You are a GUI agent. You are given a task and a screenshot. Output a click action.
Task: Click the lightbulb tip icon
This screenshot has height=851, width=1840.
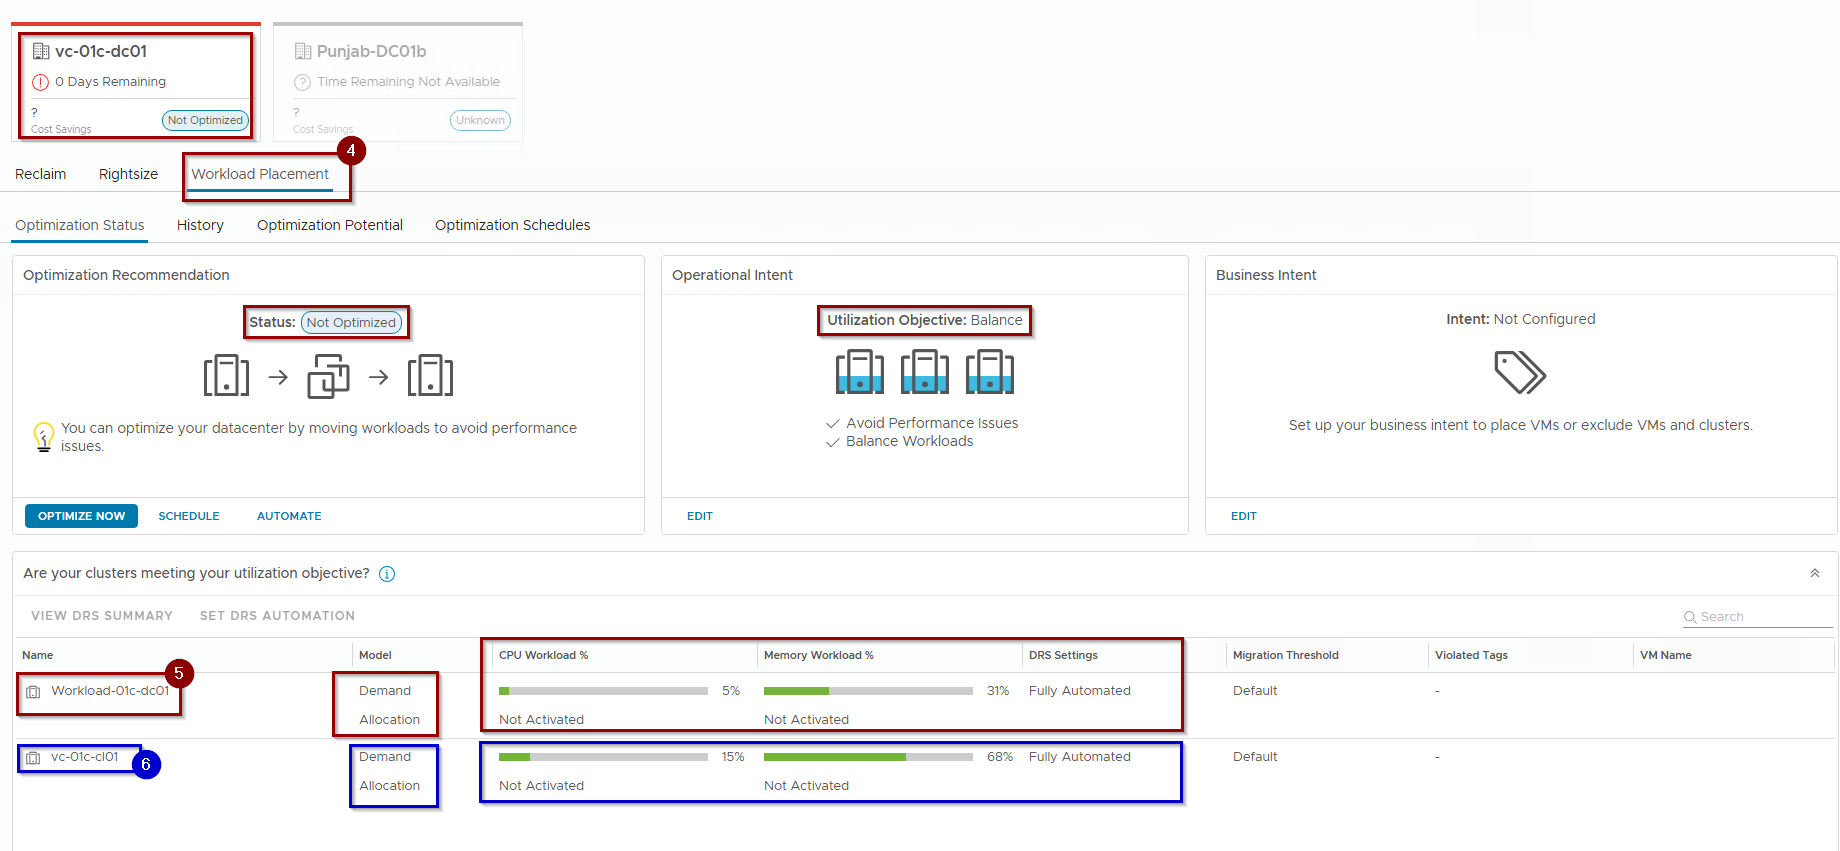coord(43,437)
